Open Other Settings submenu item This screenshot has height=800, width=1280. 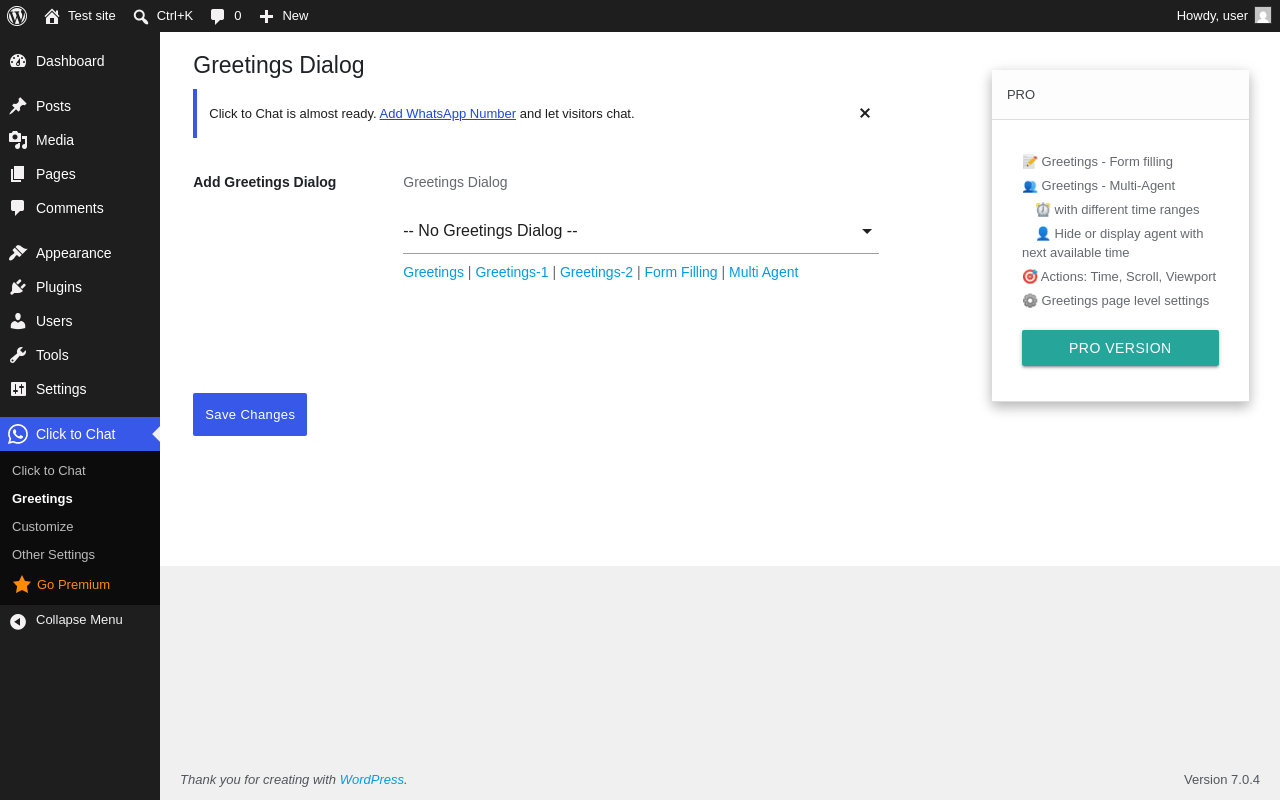(53, 554)
